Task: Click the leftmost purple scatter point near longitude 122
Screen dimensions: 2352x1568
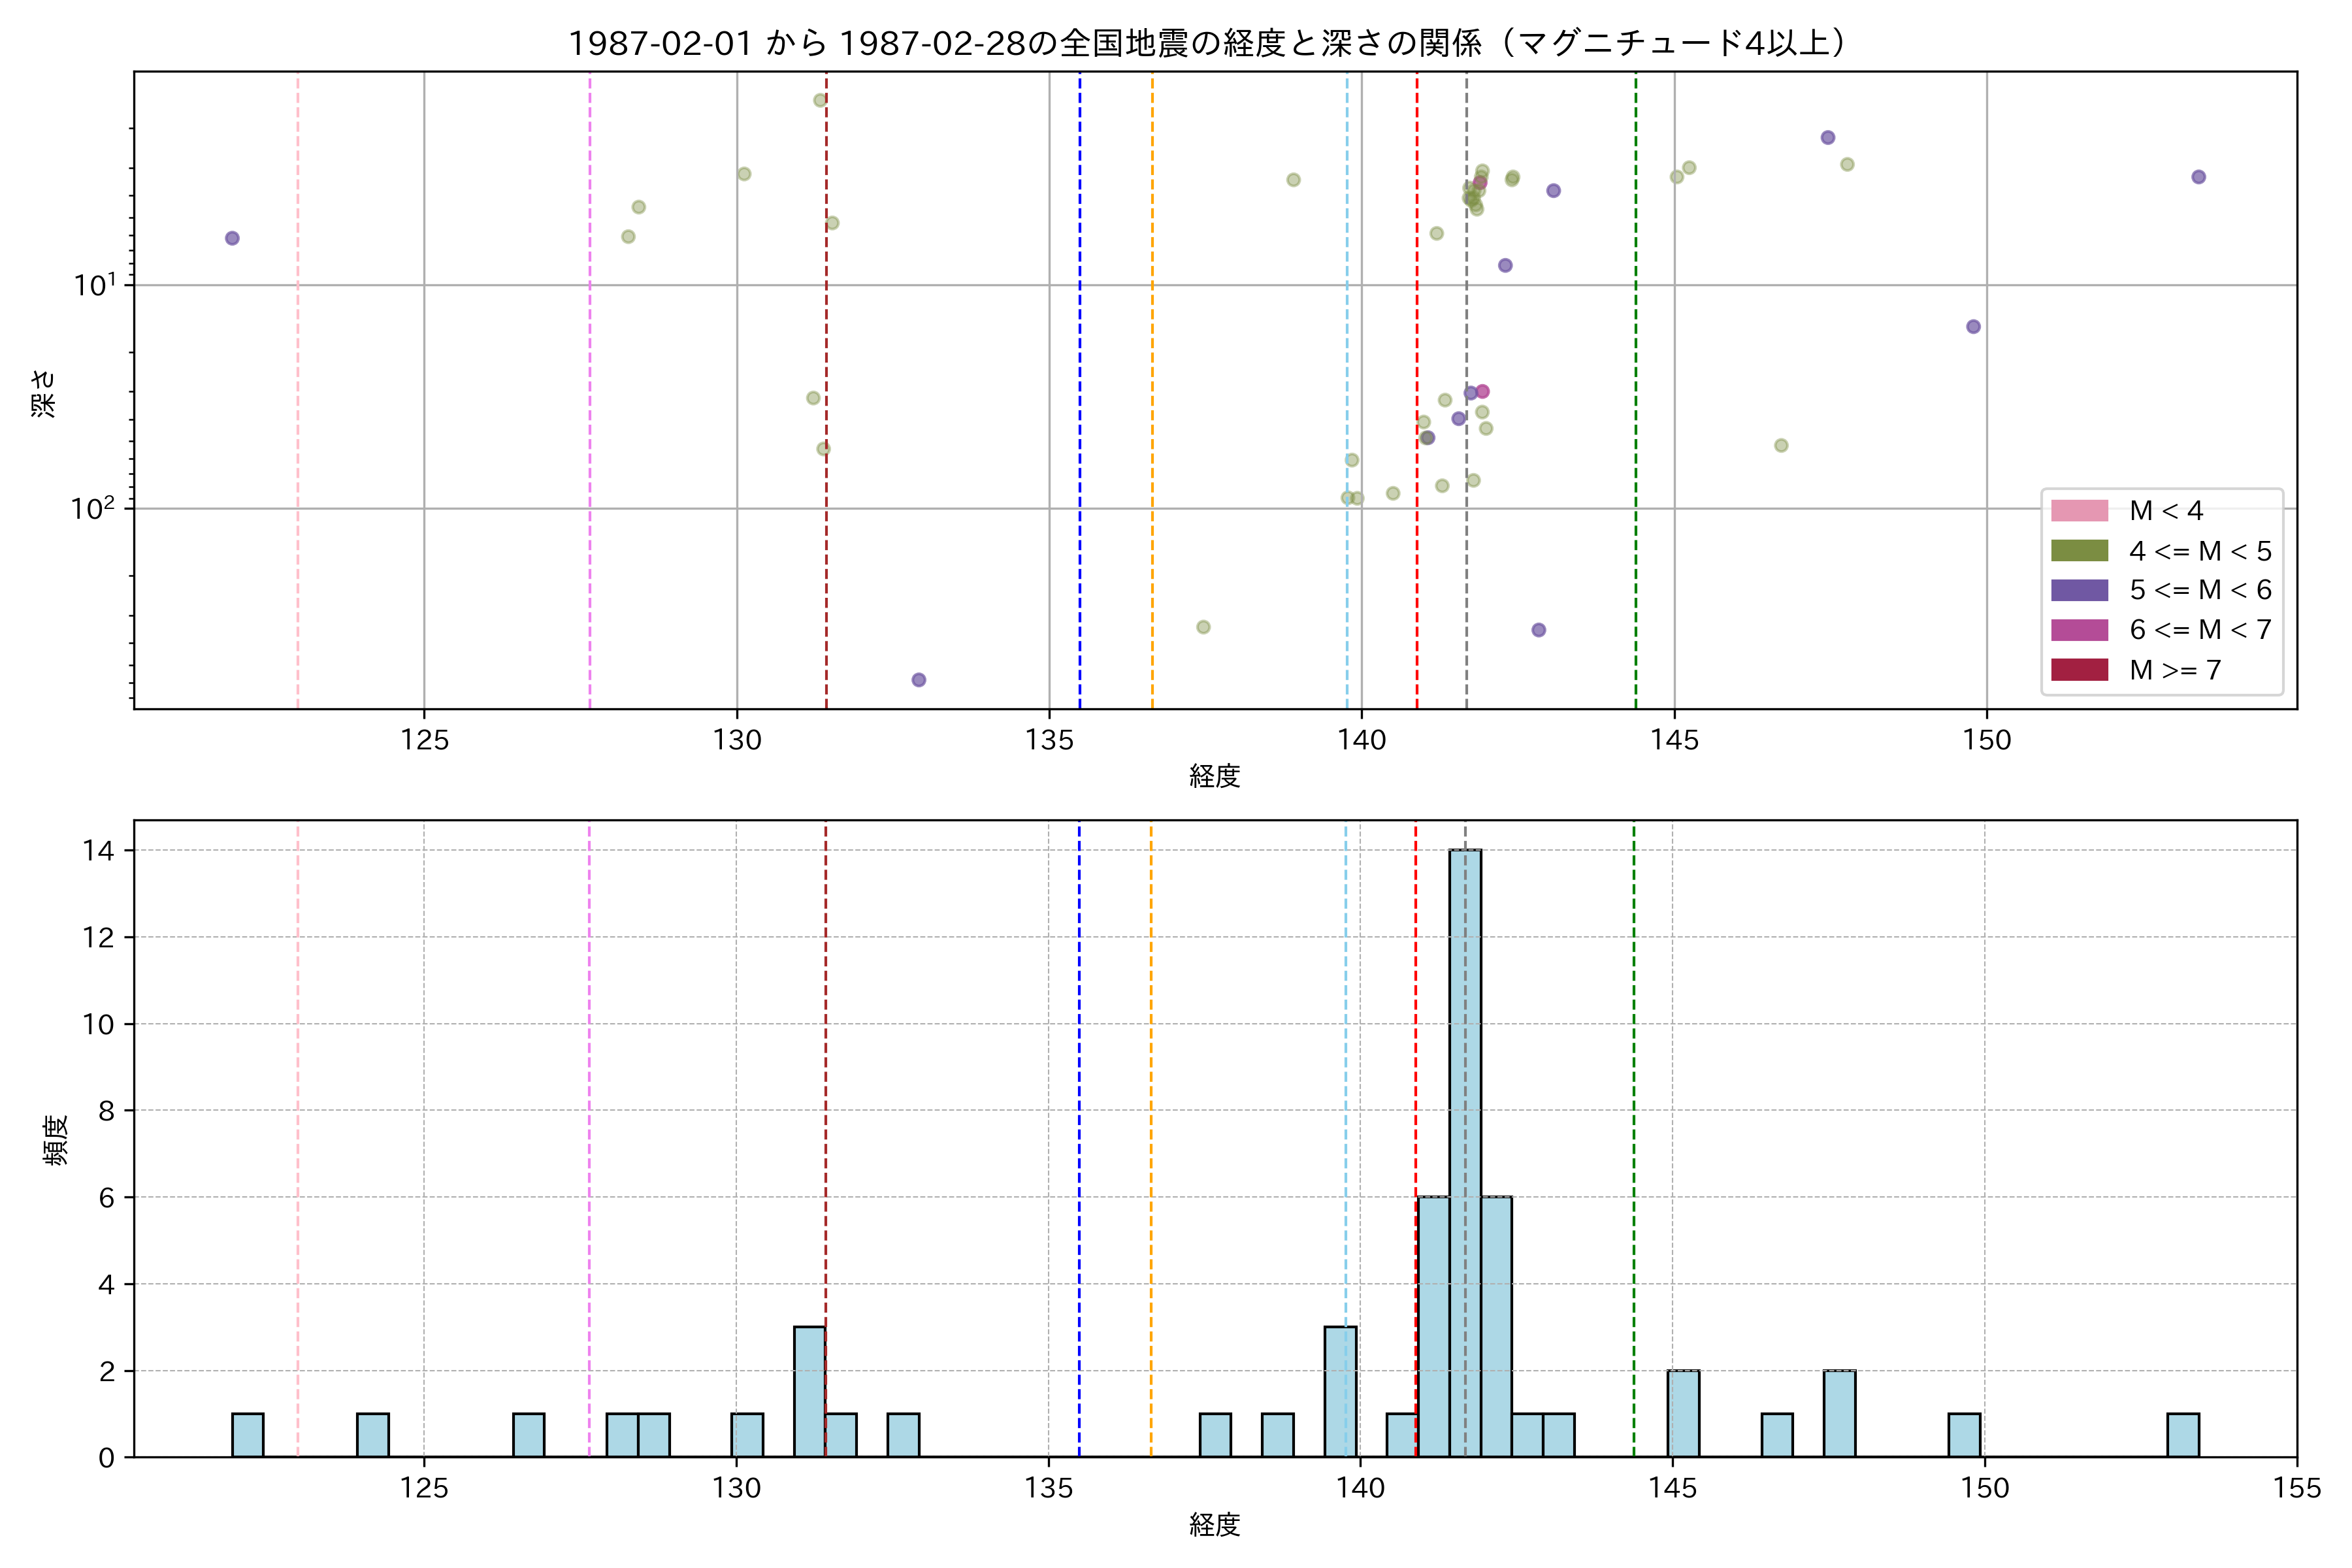Action: 232,238
